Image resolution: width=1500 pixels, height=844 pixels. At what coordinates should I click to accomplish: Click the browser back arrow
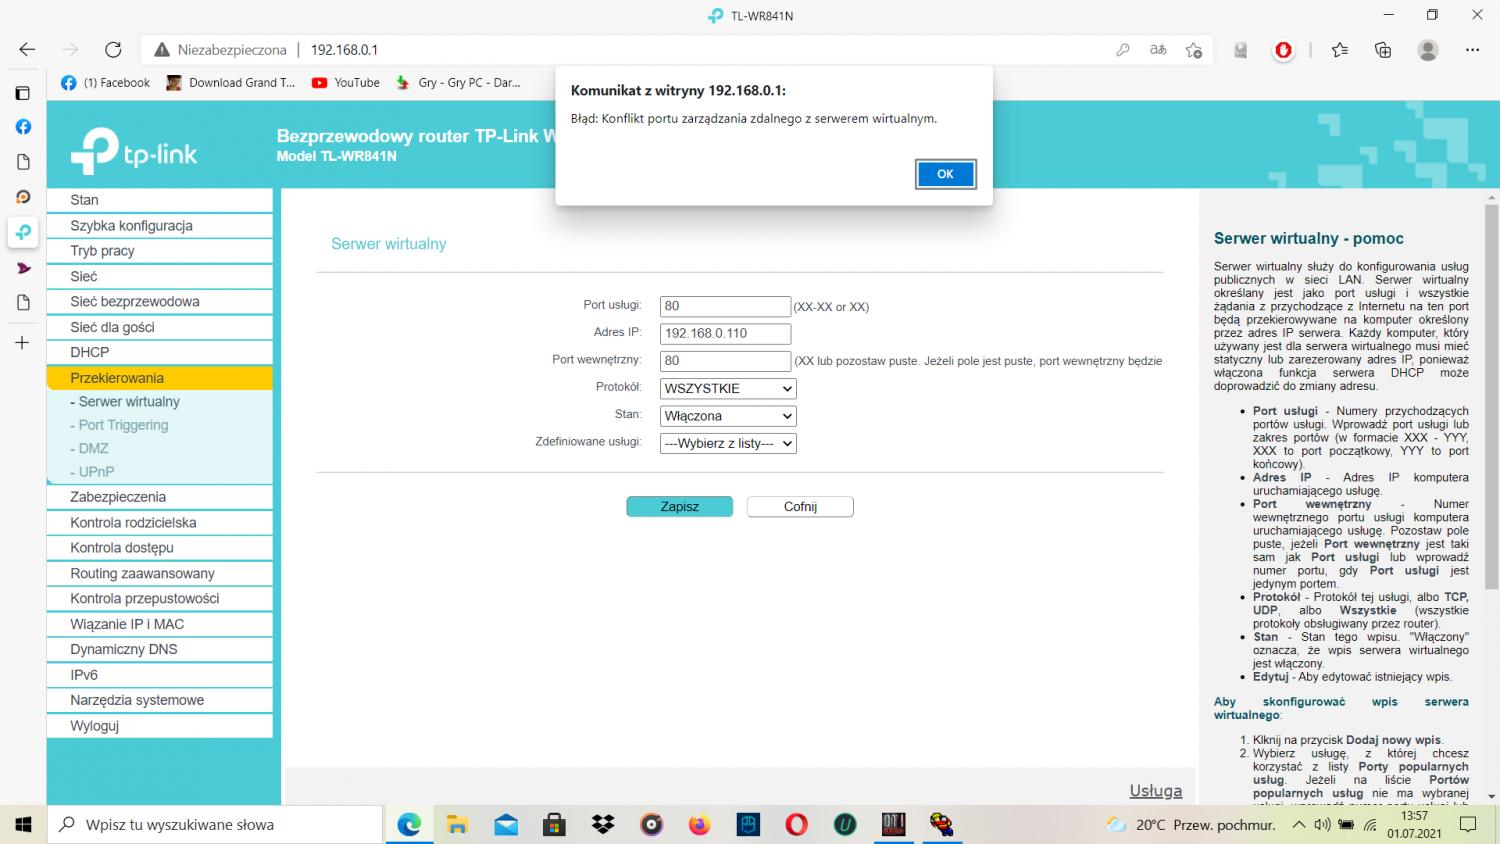[27, 50]
